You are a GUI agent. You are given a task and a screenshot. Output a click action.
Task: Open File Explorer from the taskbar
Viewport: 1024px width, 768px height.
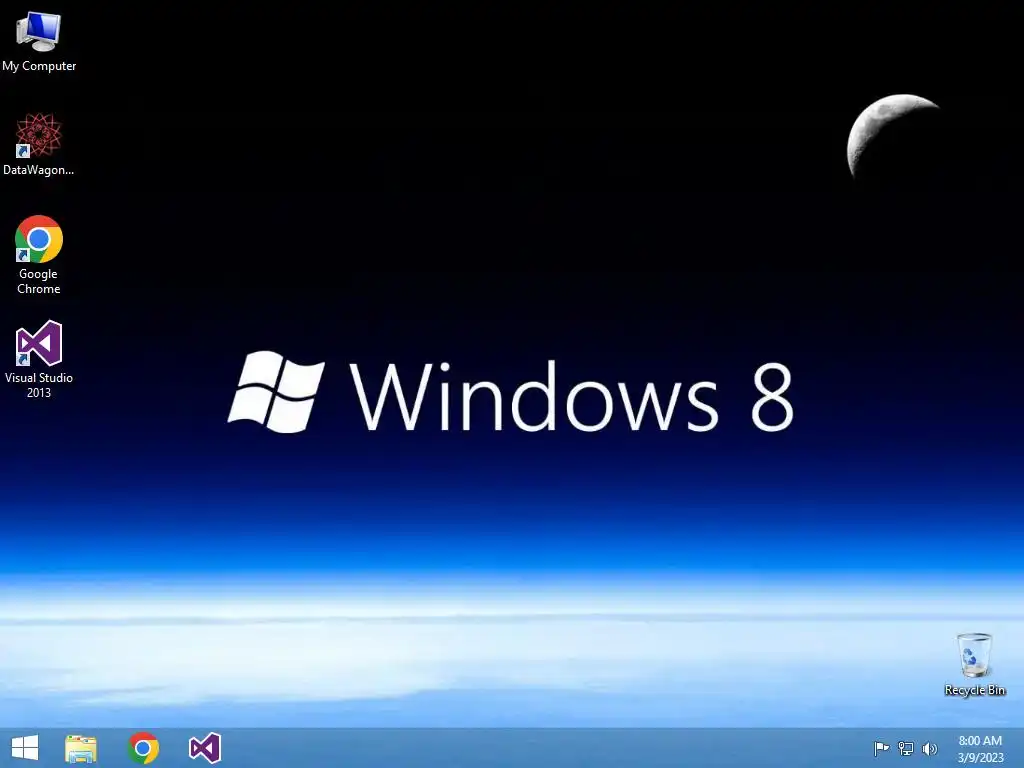coord(81,748)
